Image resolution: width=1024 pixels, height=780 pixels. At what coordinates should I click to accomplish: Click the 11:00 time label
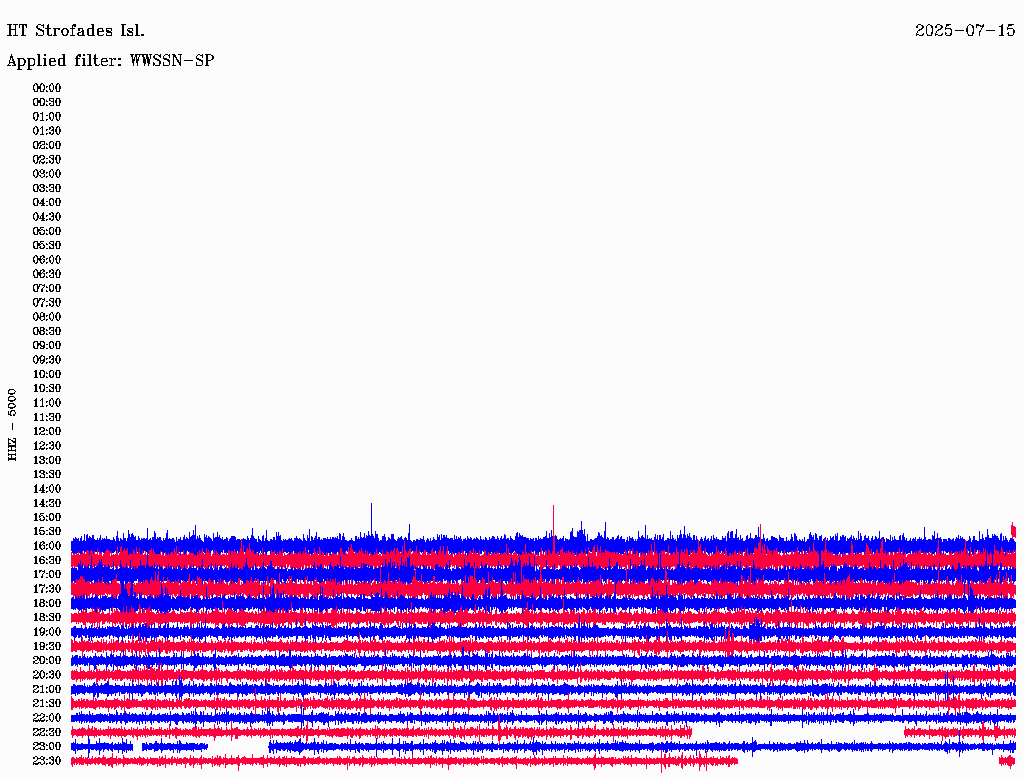pos(47,403)
